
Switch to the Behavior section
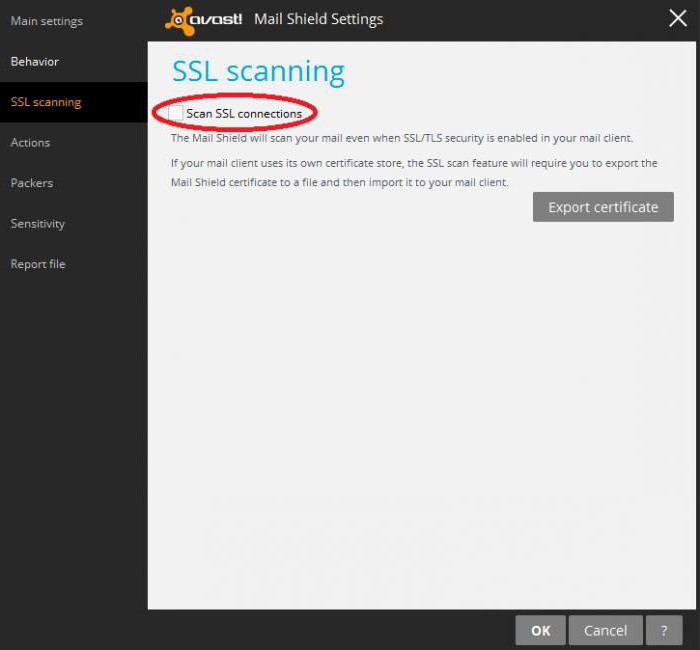(x=35, y=62)
